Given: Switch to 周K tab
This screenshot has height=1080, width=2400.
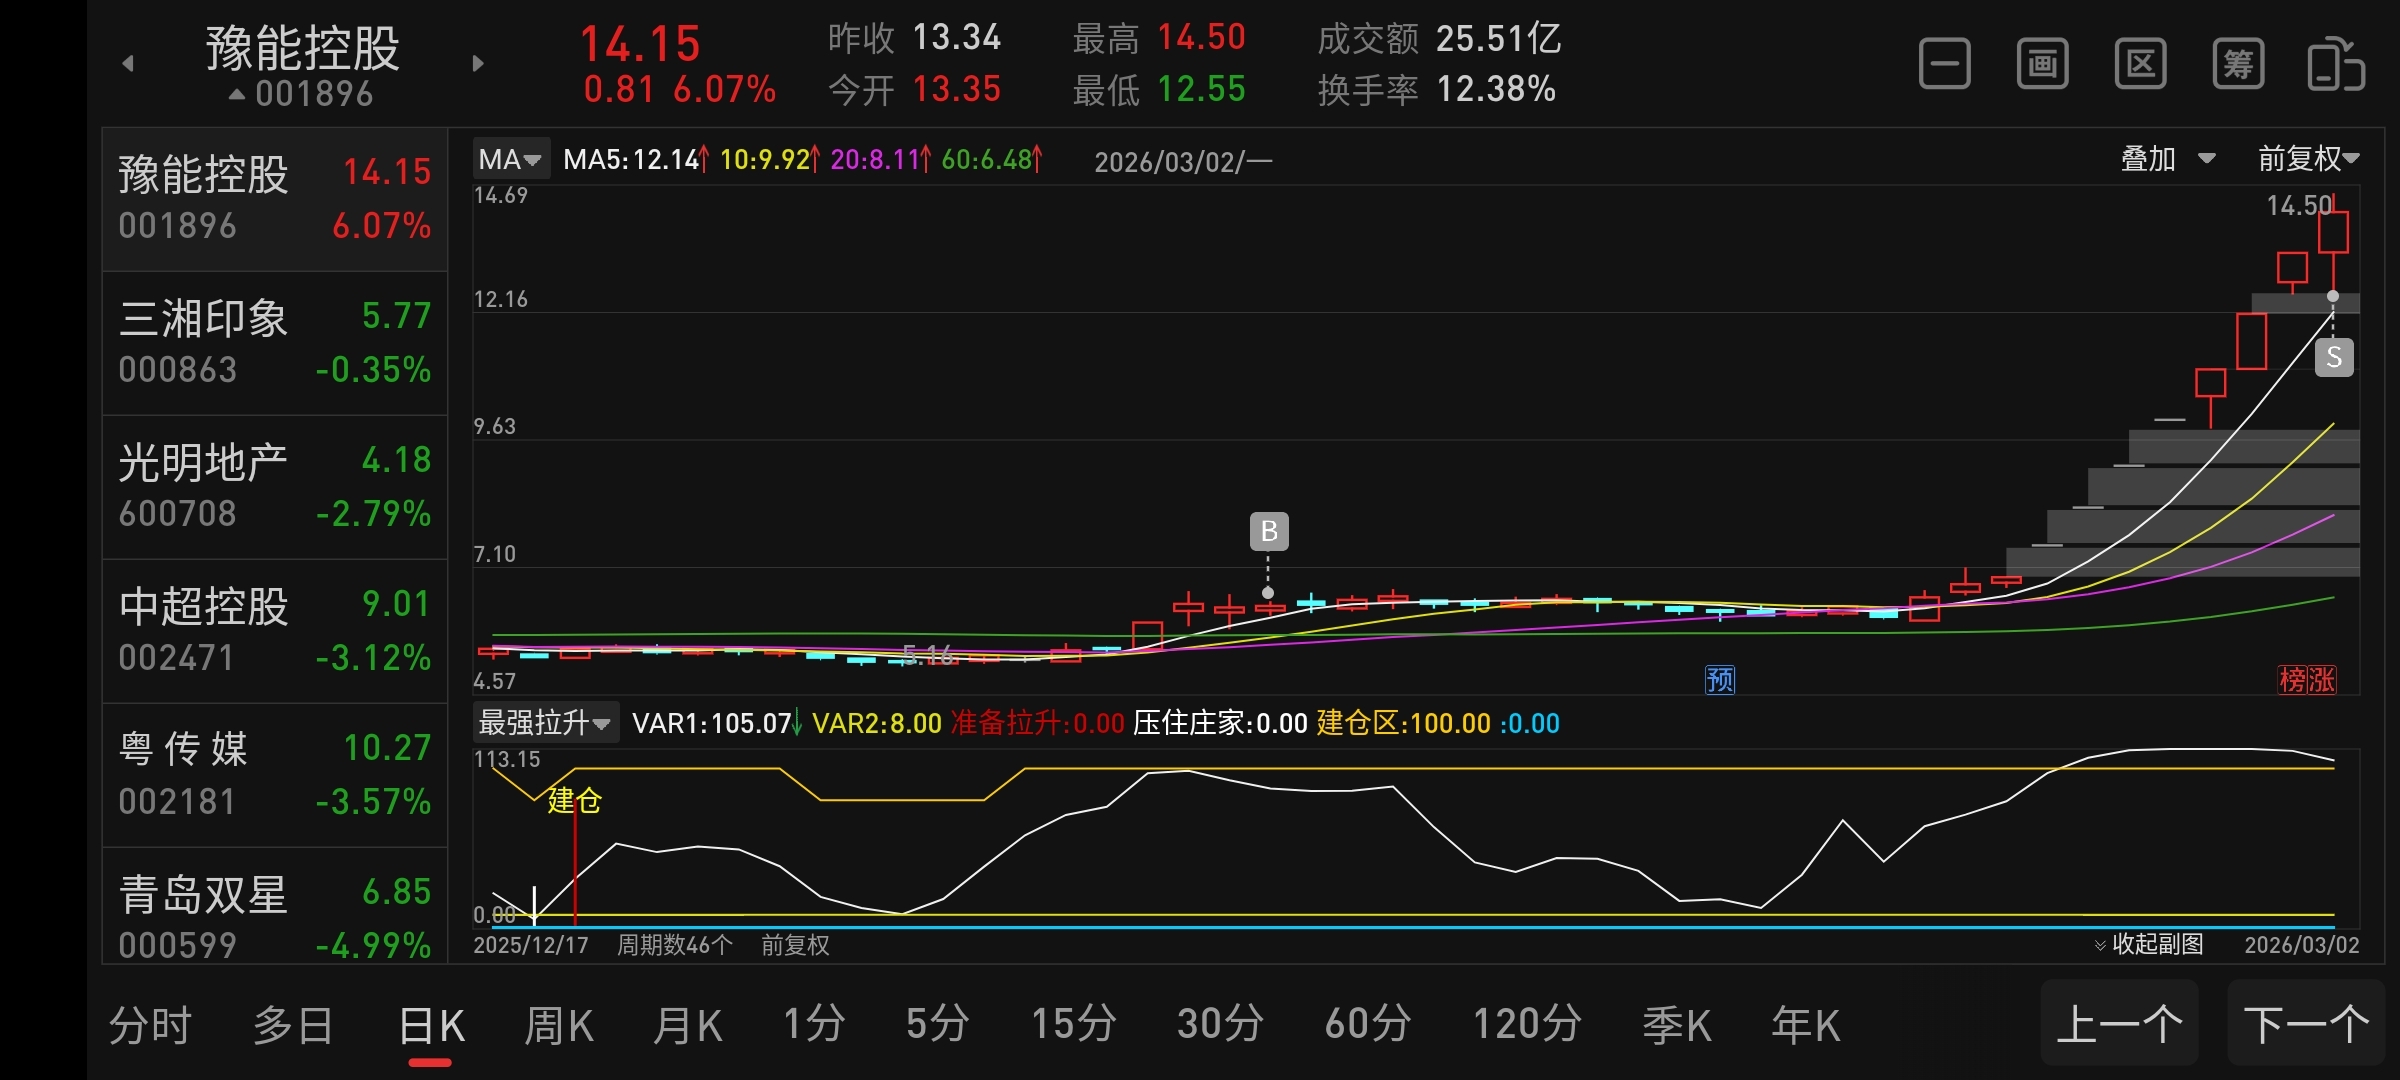Looking at the screenshot, I should click(x=559, y=1026).
